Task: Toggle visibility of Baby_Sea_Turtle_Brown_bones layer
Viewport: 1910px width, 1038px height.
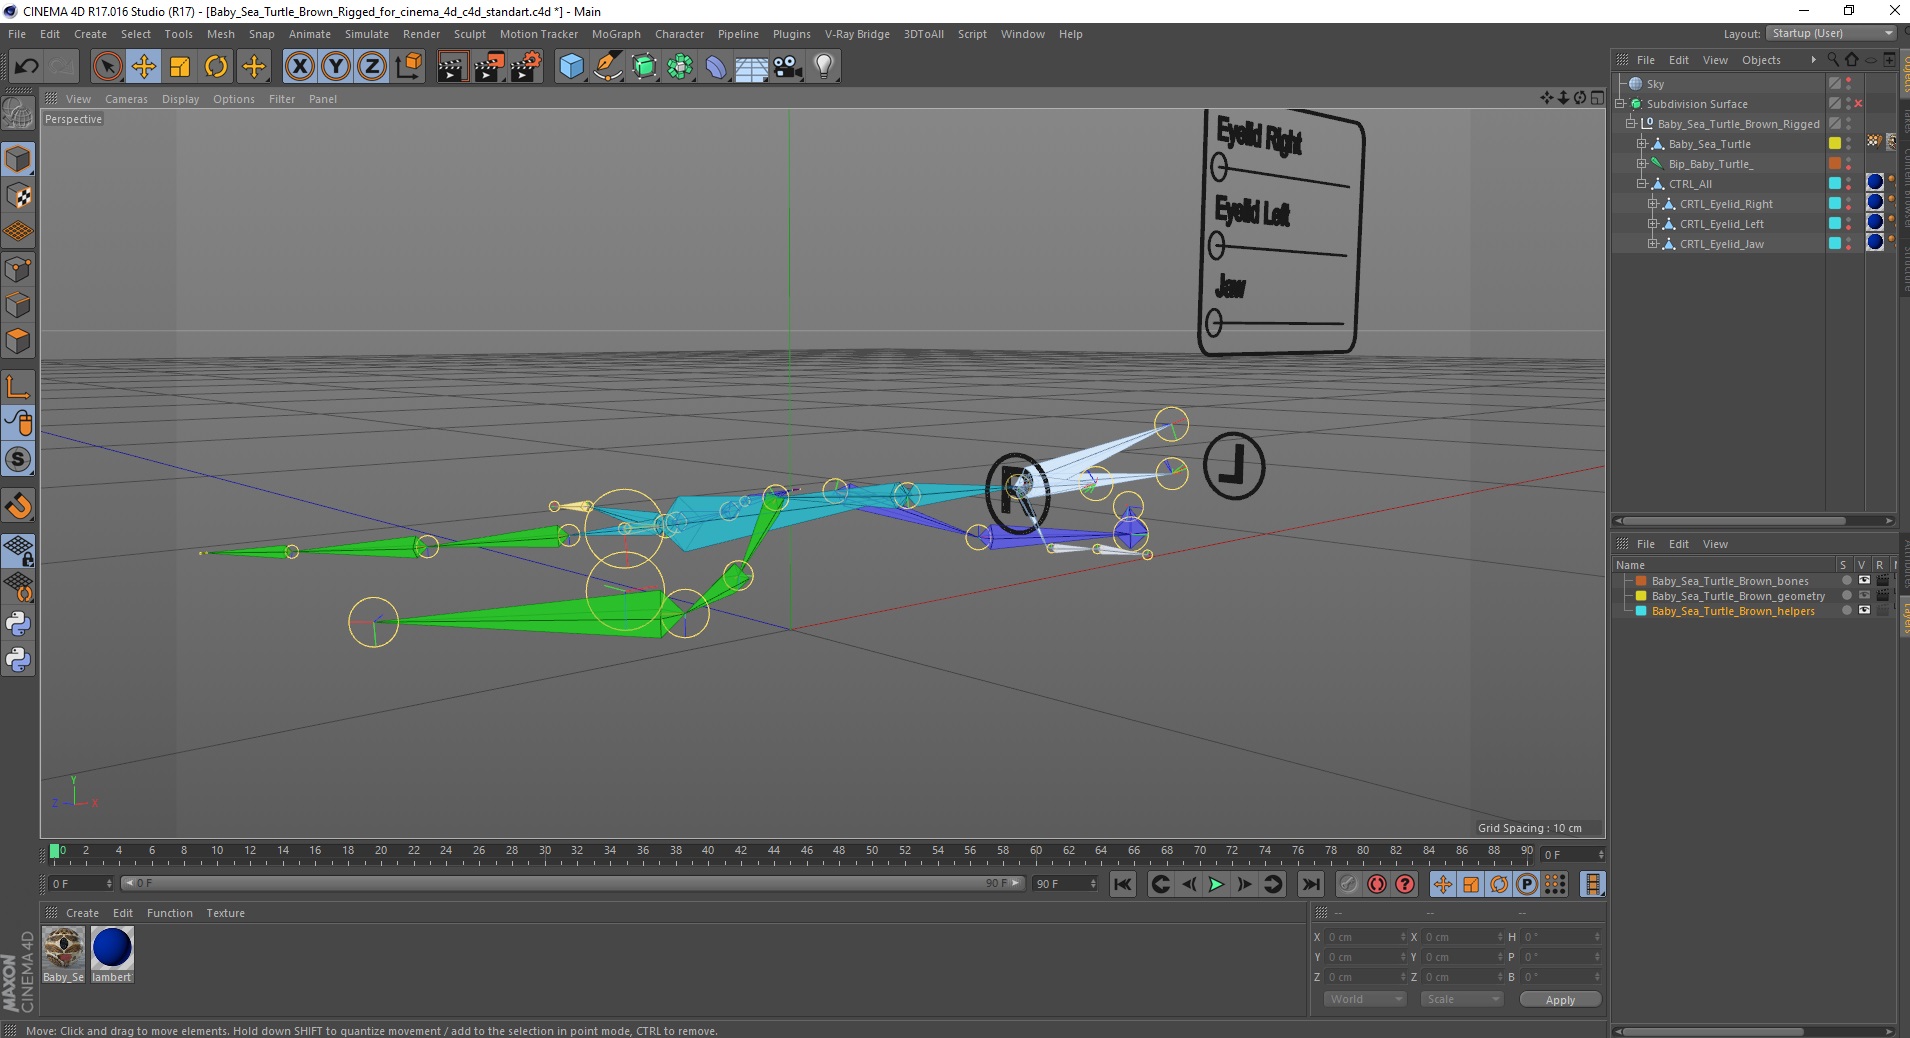Action: (1864, 581)
